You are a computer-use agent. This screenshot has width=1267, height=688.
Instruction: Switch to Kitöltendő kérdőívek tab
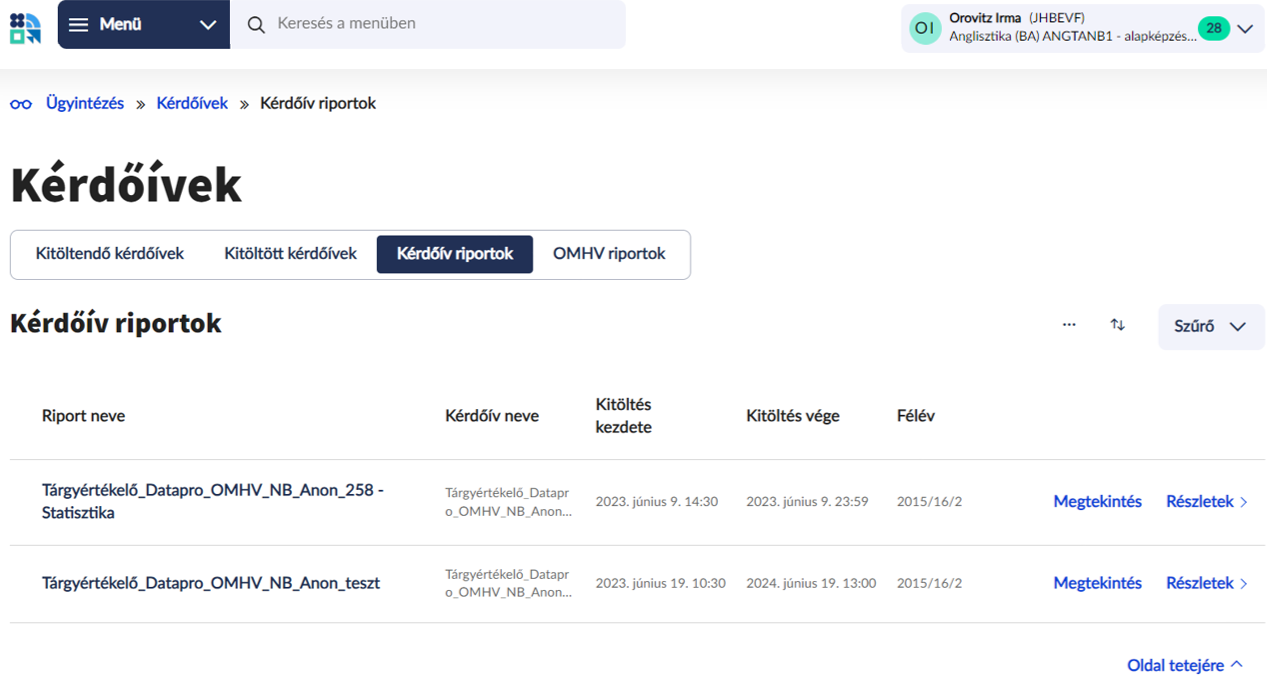[110, 254]
